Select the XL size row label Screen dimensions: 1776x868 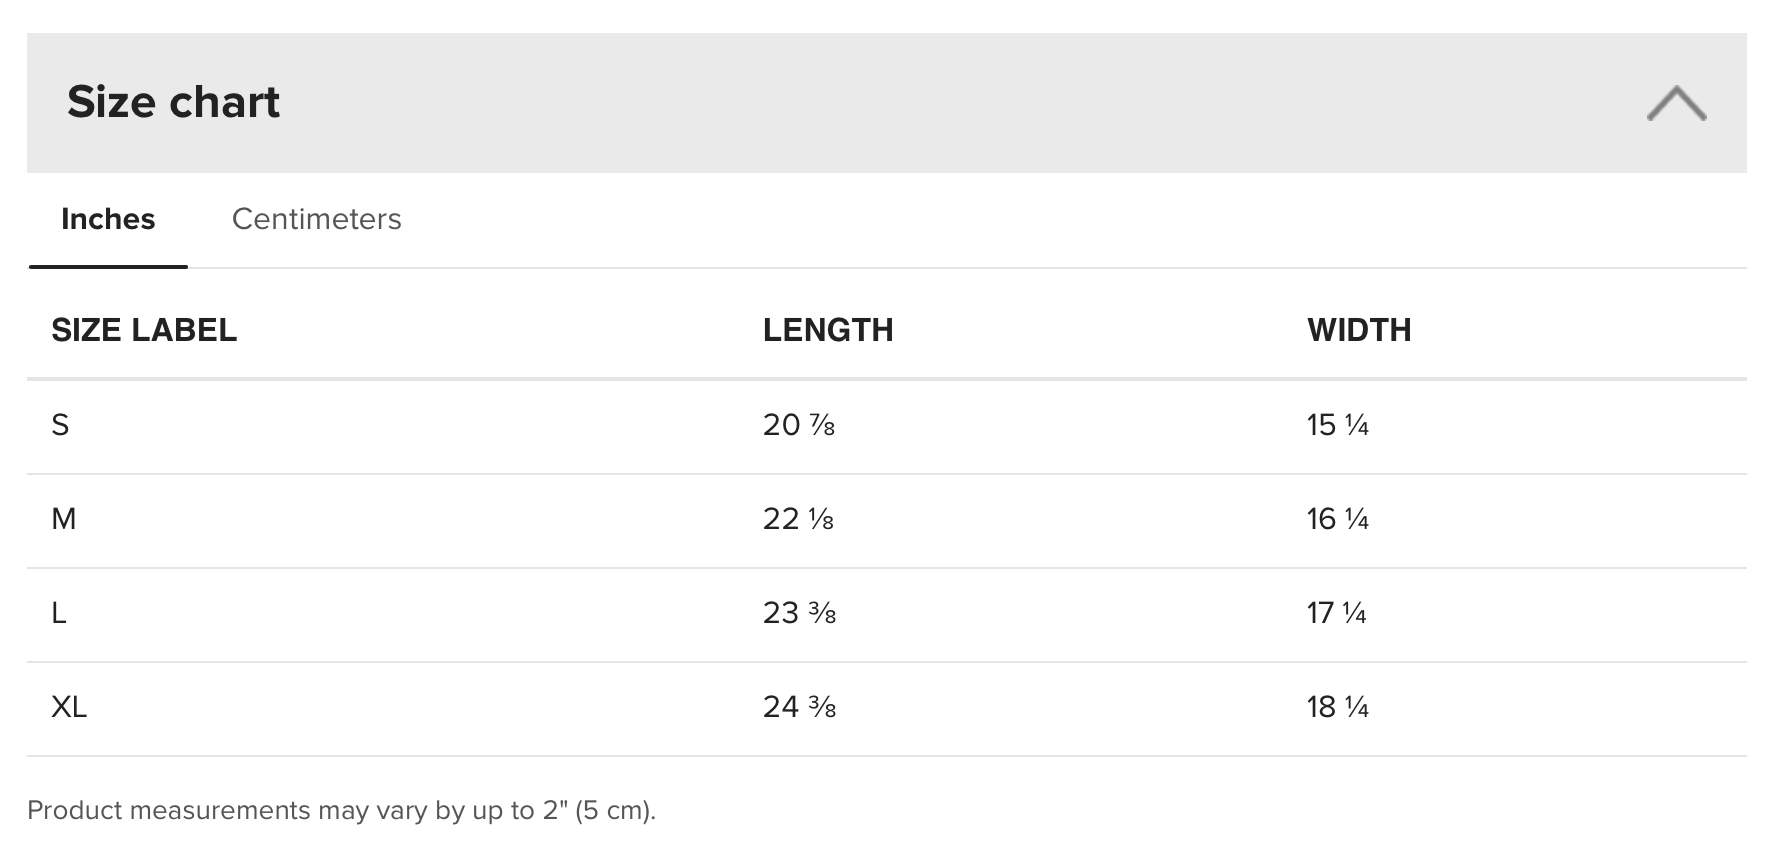[x=69, y=707]
